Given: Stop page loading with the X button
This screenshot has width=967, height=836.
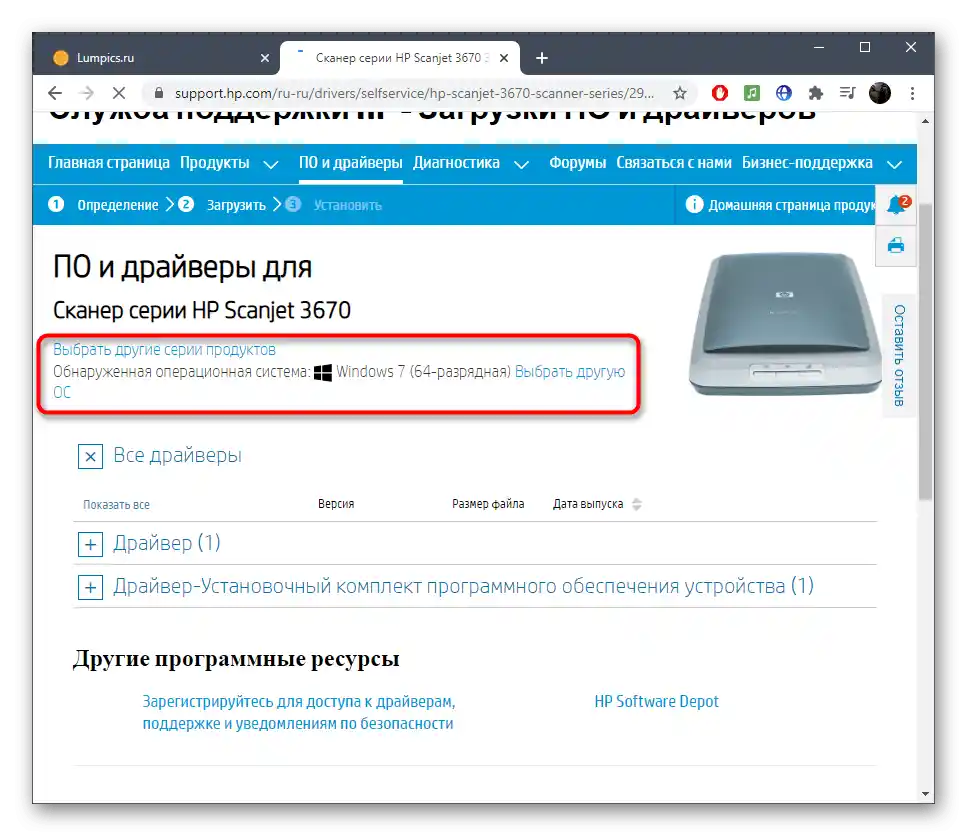Looking at the screenshot, I should pos(119,93).
